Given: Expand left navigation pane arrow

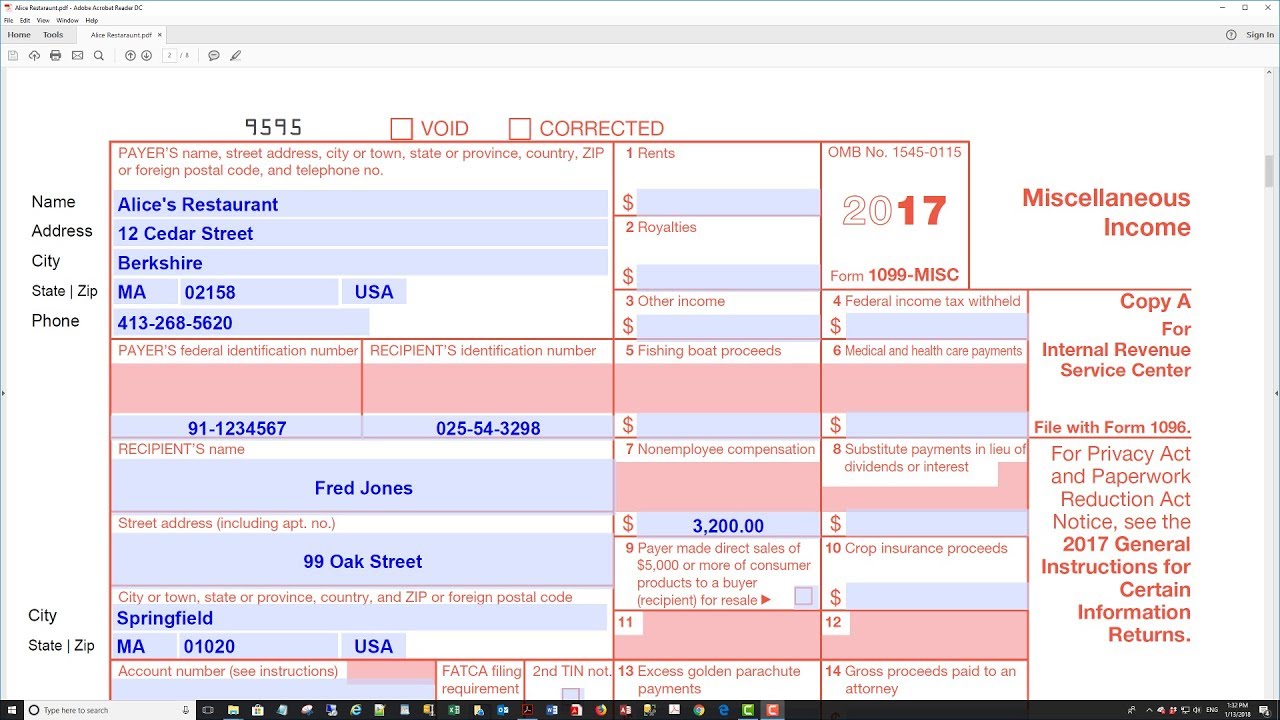Looking at the screenshot, I should coord(3,394).
